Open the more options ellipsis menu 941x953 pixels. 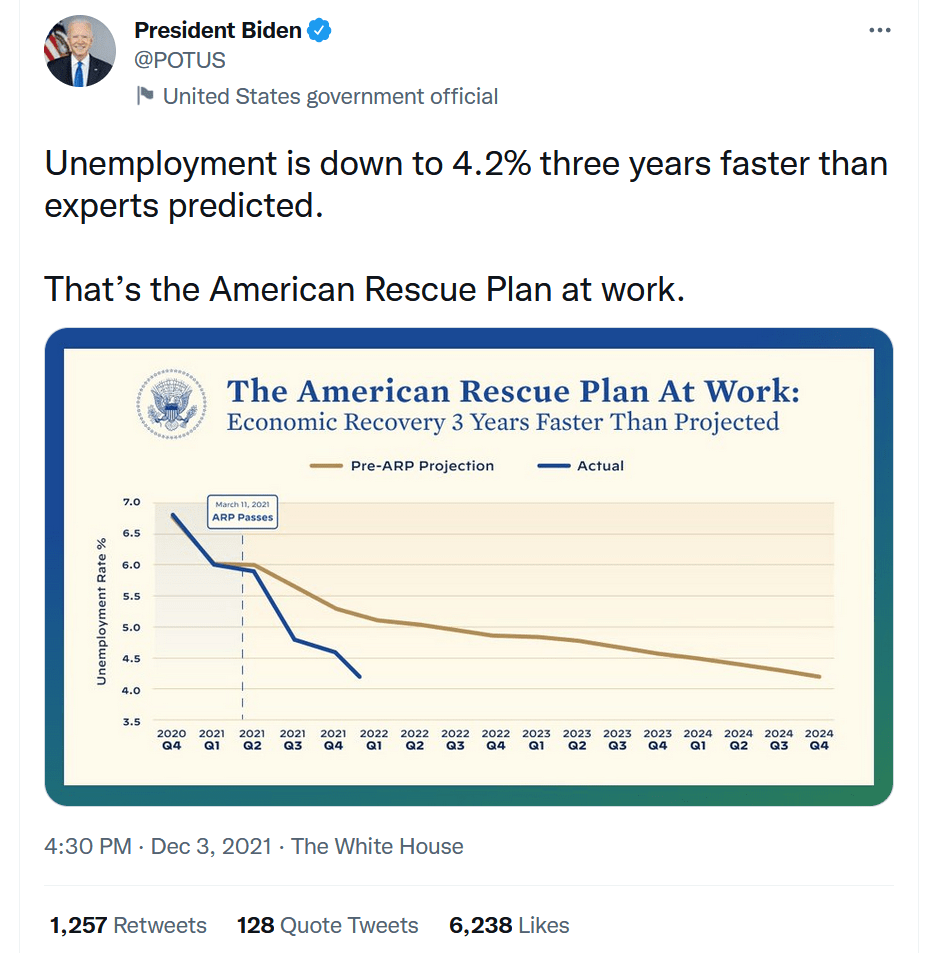879,30
